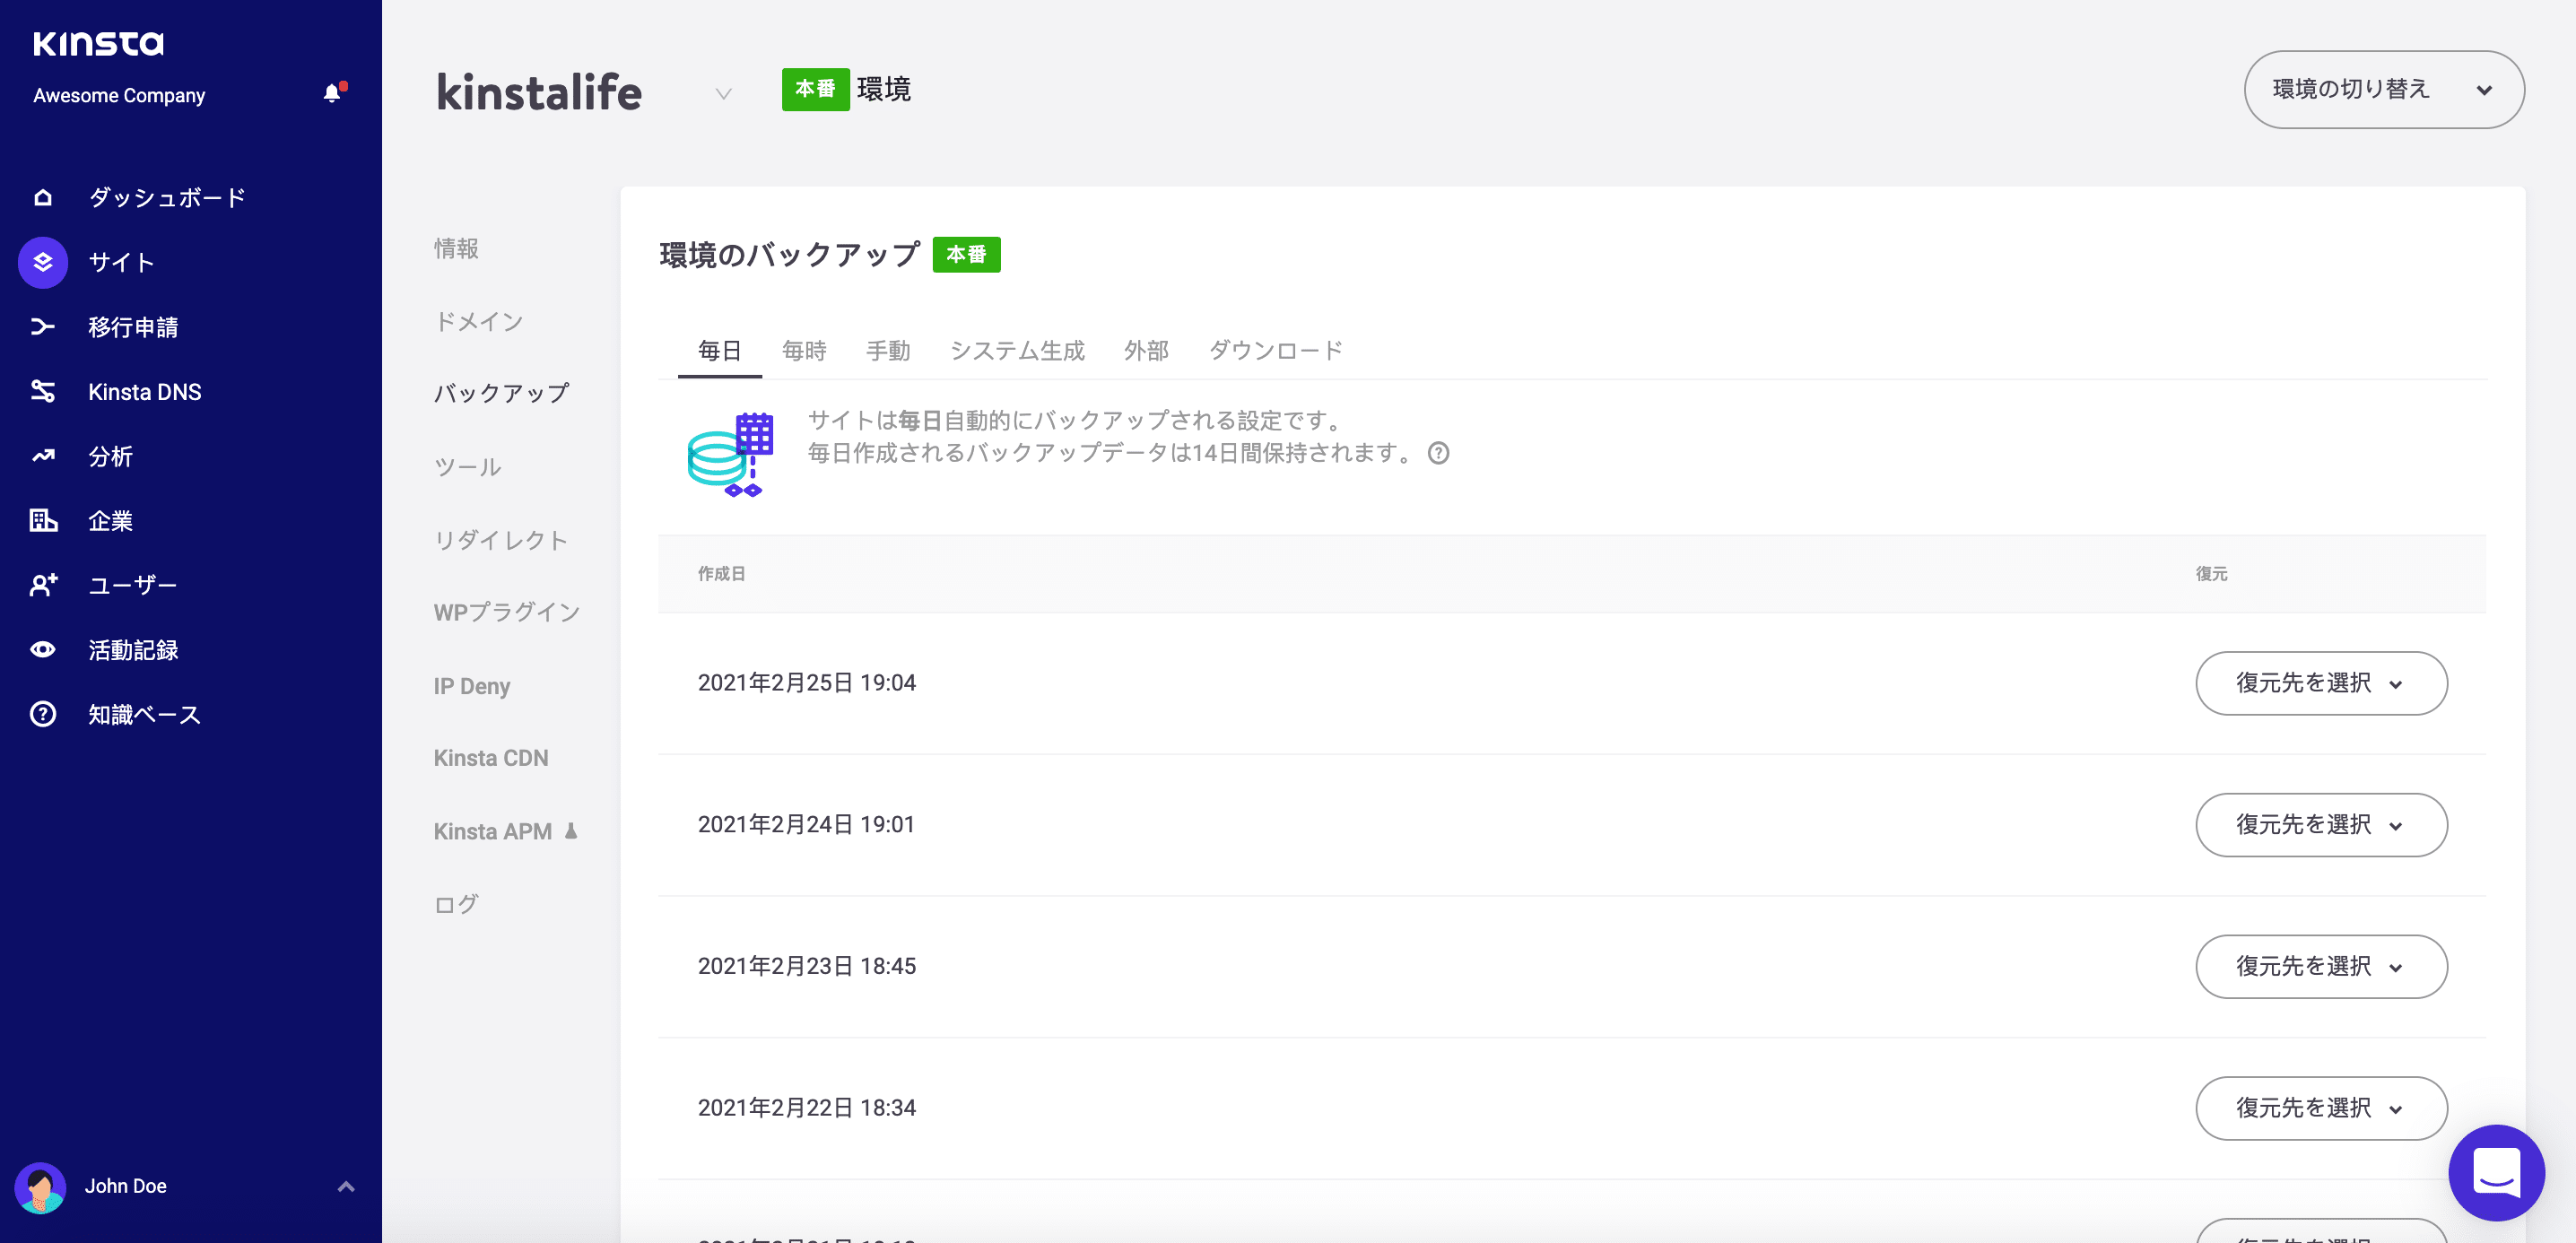The width and height of the screenshot is (2576, 1243).
Task: Open the バックアップ section link
Action: [x=501, y=393]
